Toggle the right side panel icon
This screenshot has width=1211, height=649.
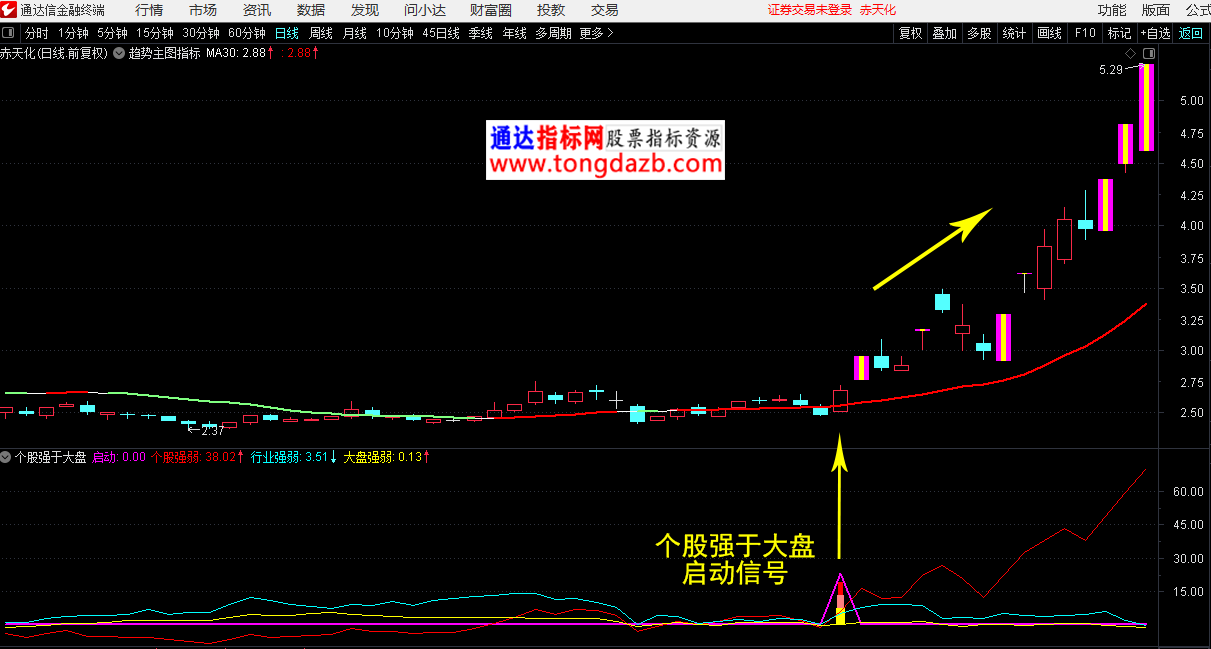(x=1149, y=53)
